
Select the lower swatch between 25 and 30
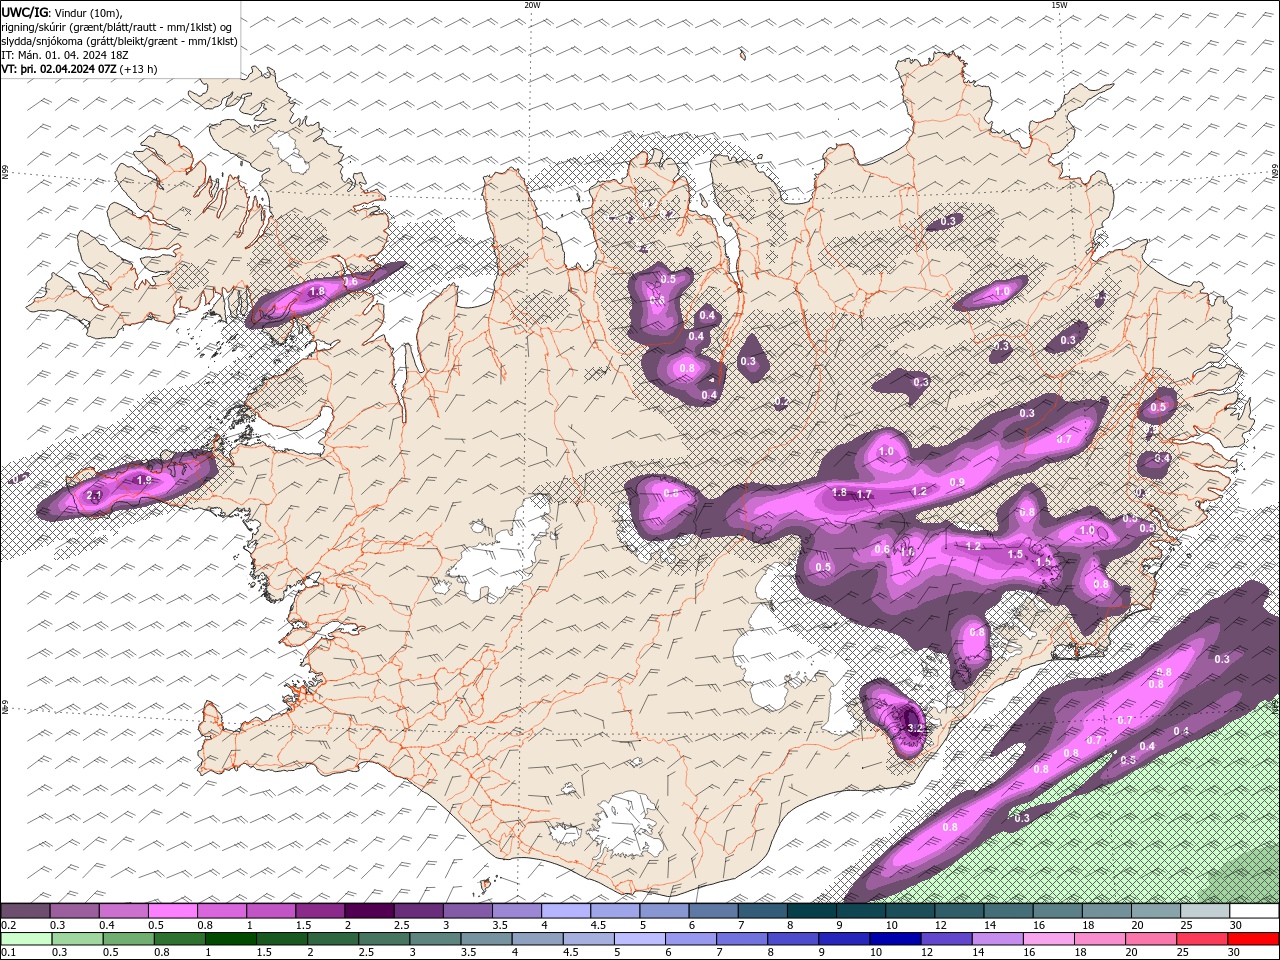pos(1203,939)
